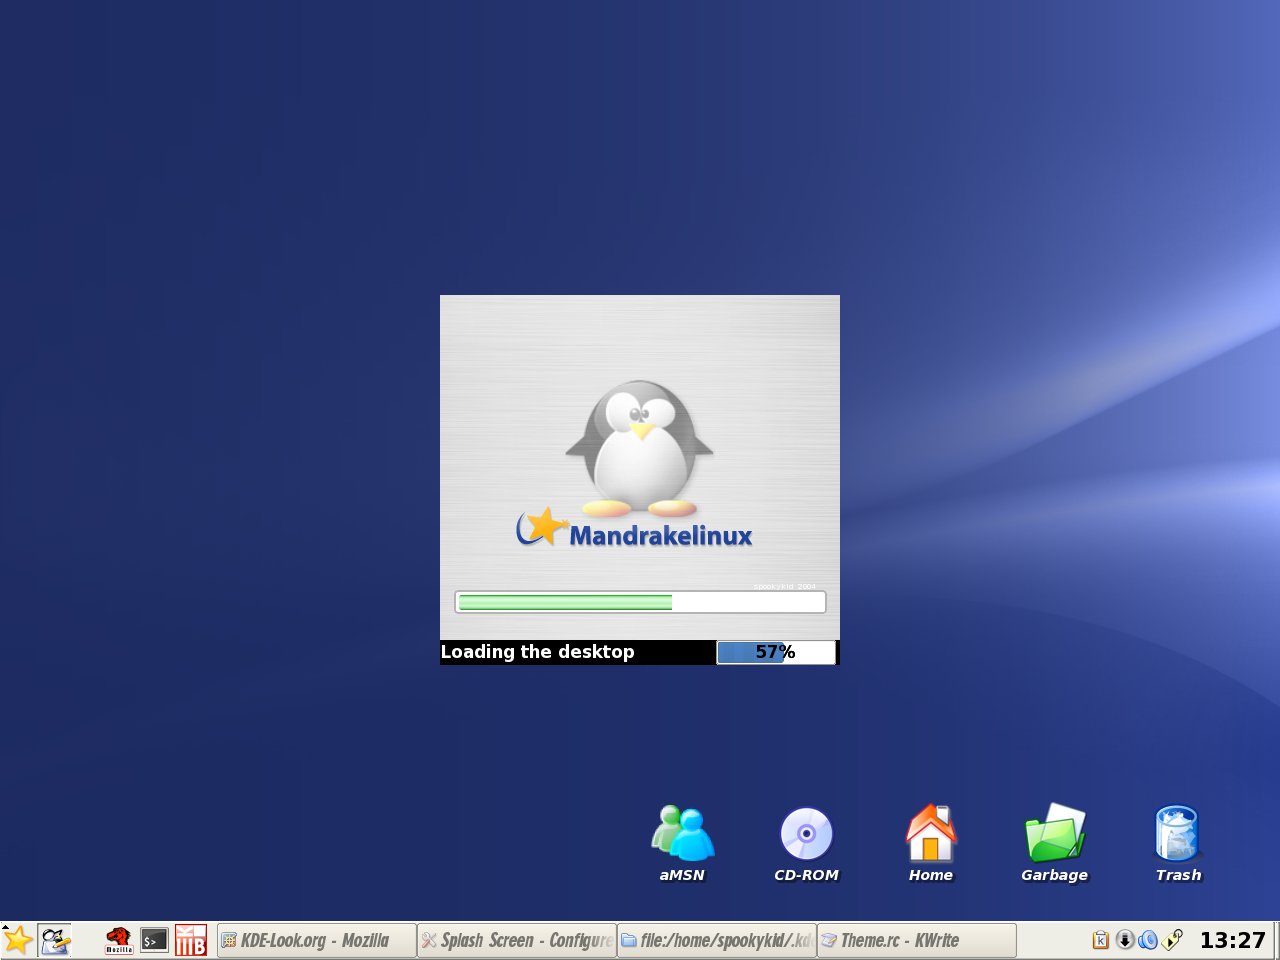Open the Home folder desktop icon
This screenshot has height=960, width=1280.
coord(930,844)
